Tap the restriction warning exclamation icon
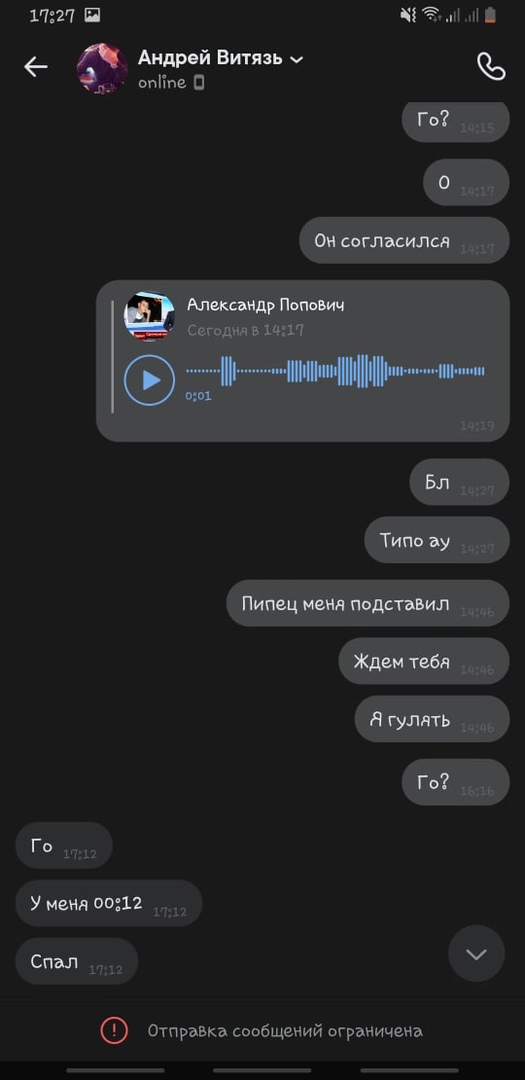Image resolution: width=525 pixels, height=1080 pixels. 114,1030
